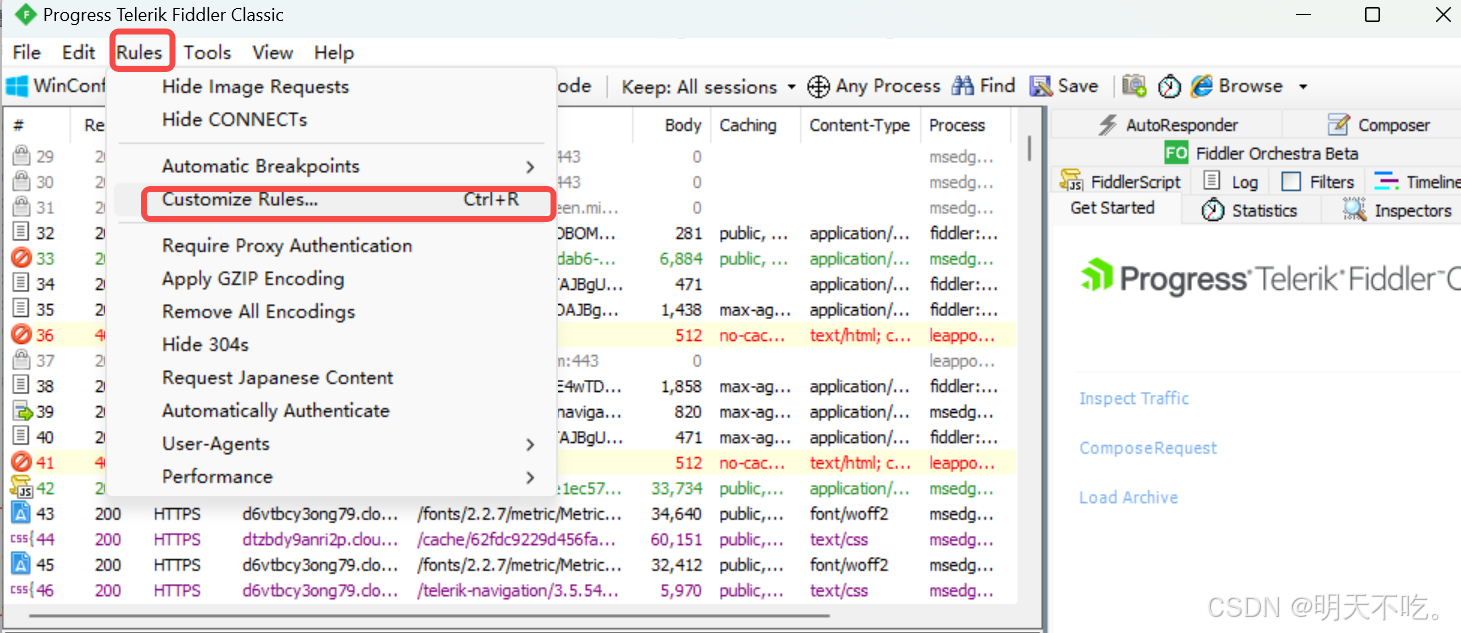The height and width of the screenshot is (633, 1461).
Task: Click the Statistics stopwatch icon
Action: point(1213,210)
